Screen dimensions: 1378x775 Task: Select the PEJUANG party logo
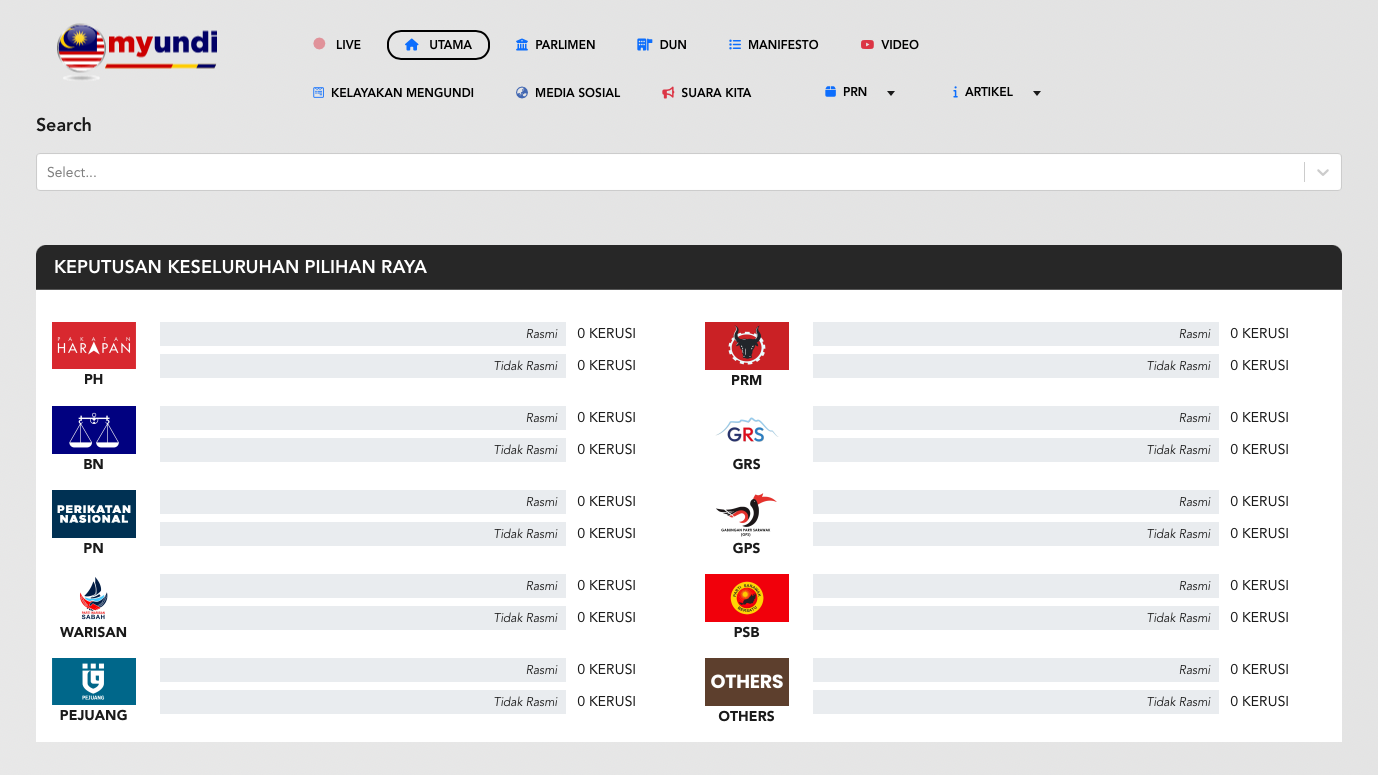93,681
